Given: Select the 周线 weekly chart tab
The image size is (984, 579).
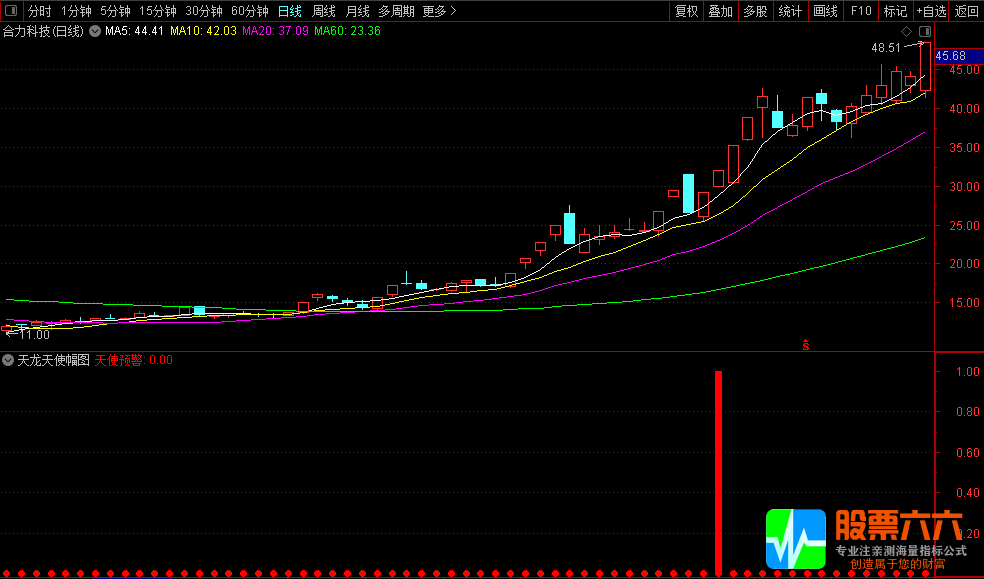Looking at the screenshot, I should (x=324, y=11).
